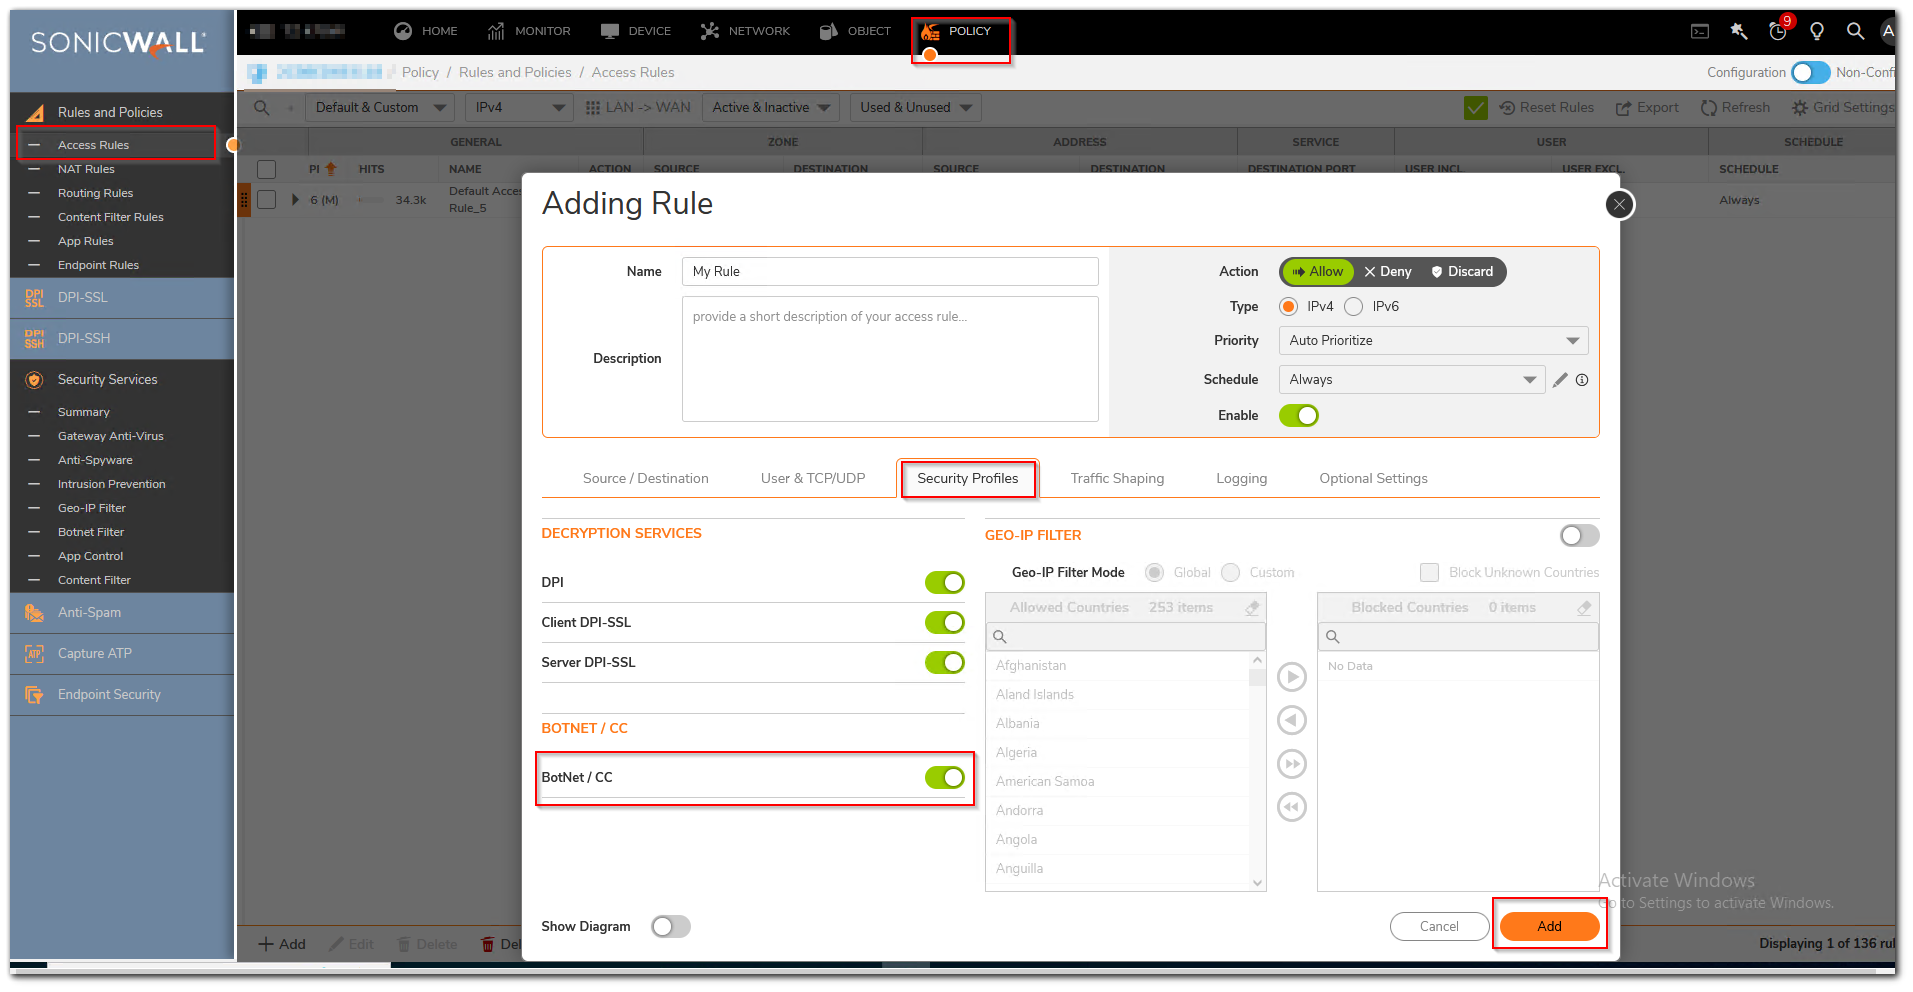Viewport: 1913px width, 992px height.
Task: Open Active & Inactive filter dropdown
Action: coord(771,108)
